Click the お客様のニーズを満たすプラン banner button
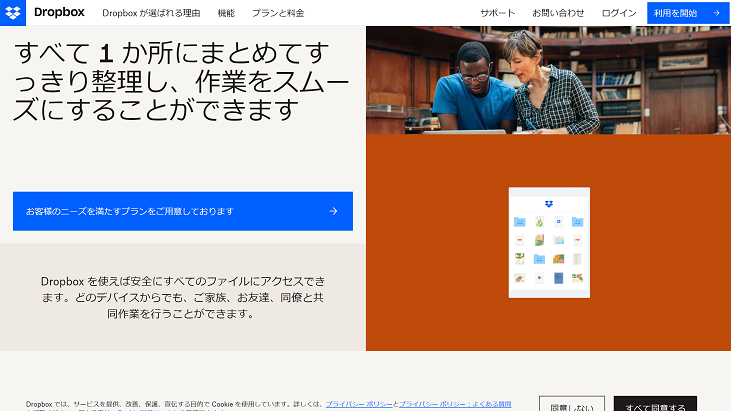Screen dimensions: 731x411 coord(183,211)
